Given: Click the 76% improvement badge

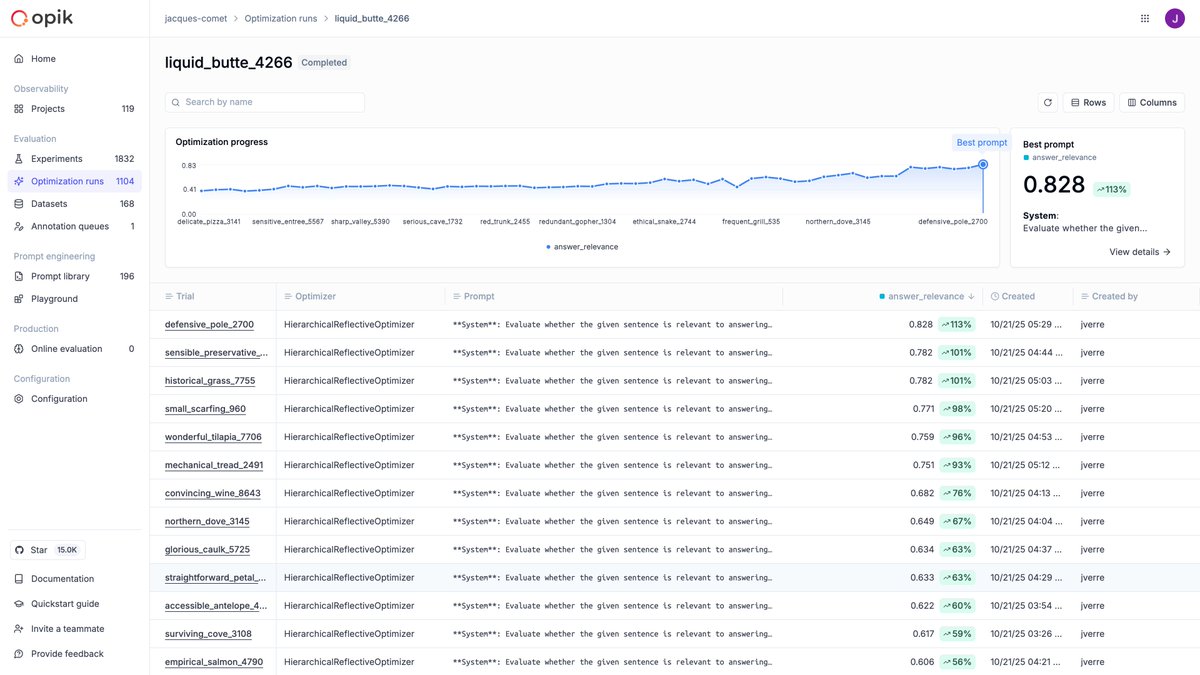Looking at the screenshot, I should (x=957, y=493).
